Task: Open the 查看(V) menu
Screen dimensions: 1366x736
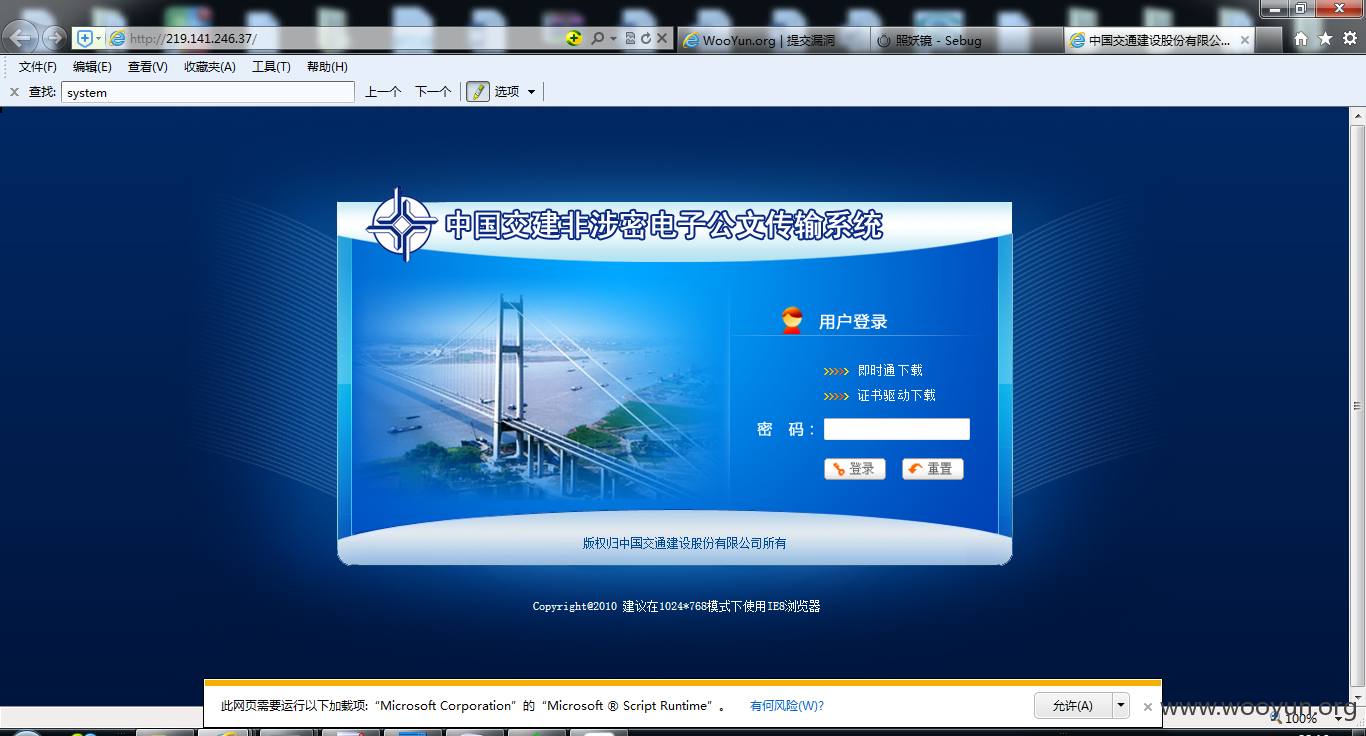Action: pos(147,67)
